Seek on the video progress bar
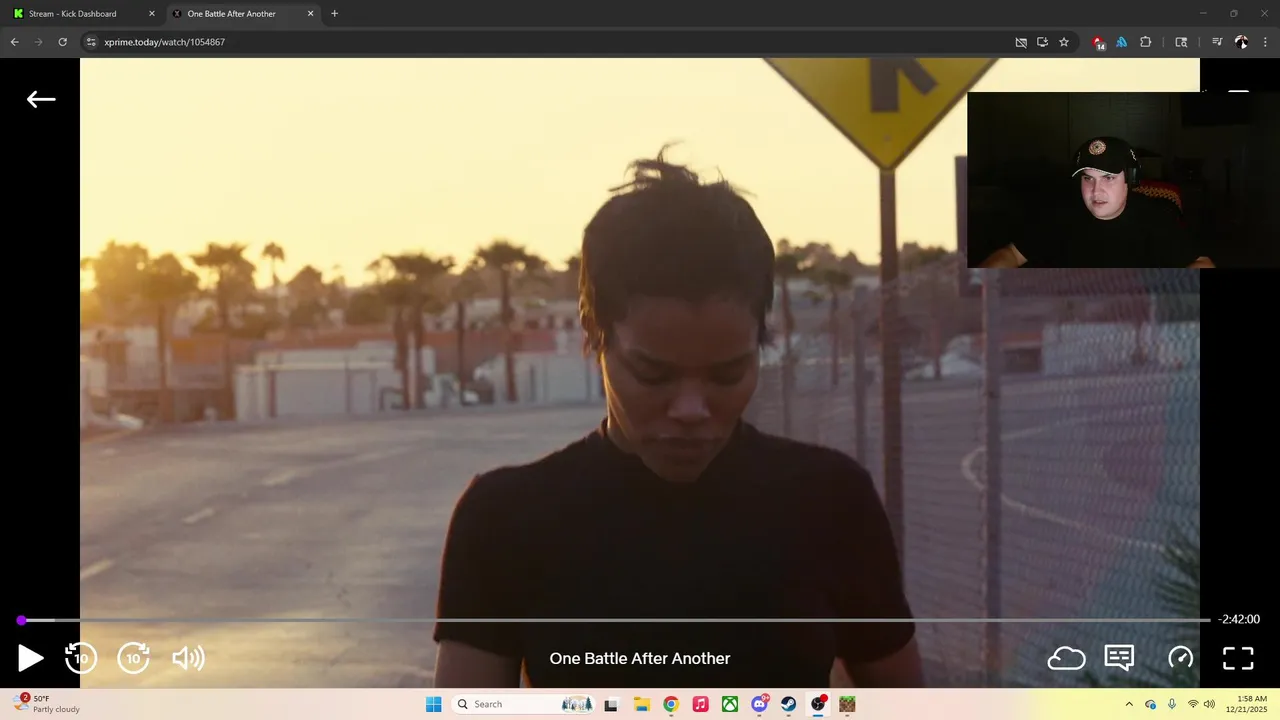The height and width of the screenshot is (720, 1280). [x=615, y=620]
